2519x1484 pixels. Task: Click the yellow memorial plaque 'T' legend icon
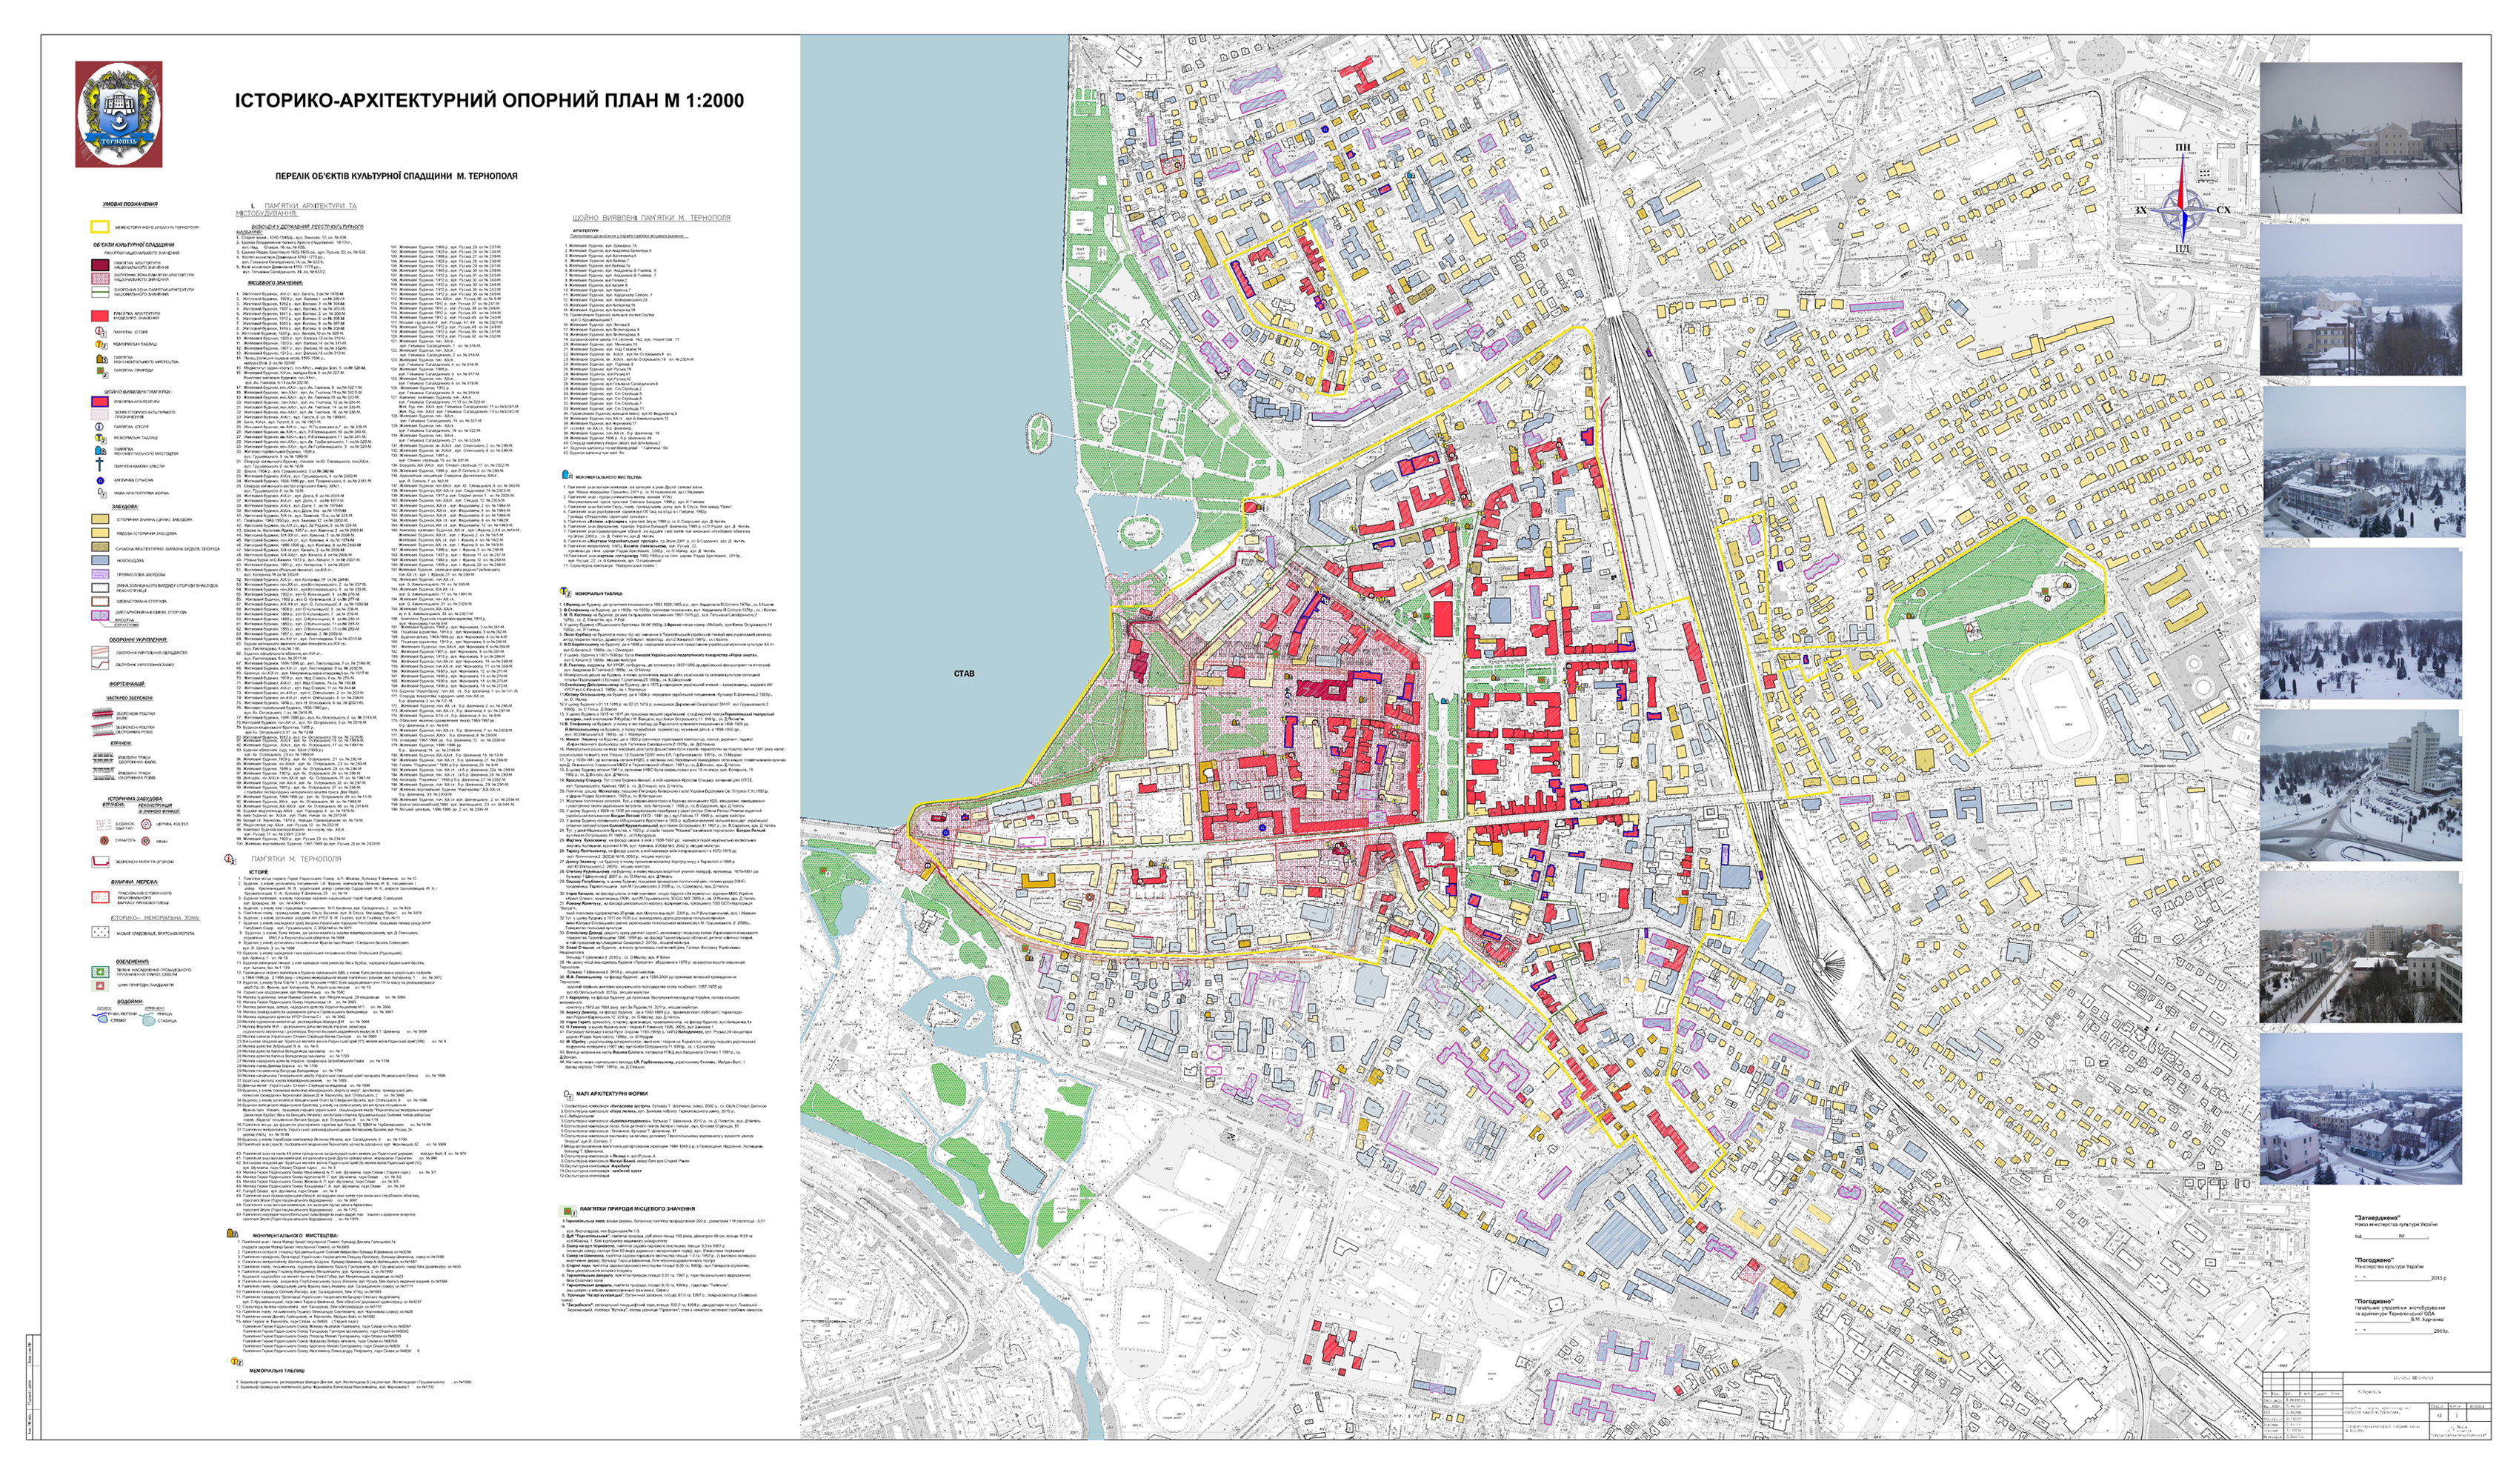[x=99, y=344]
